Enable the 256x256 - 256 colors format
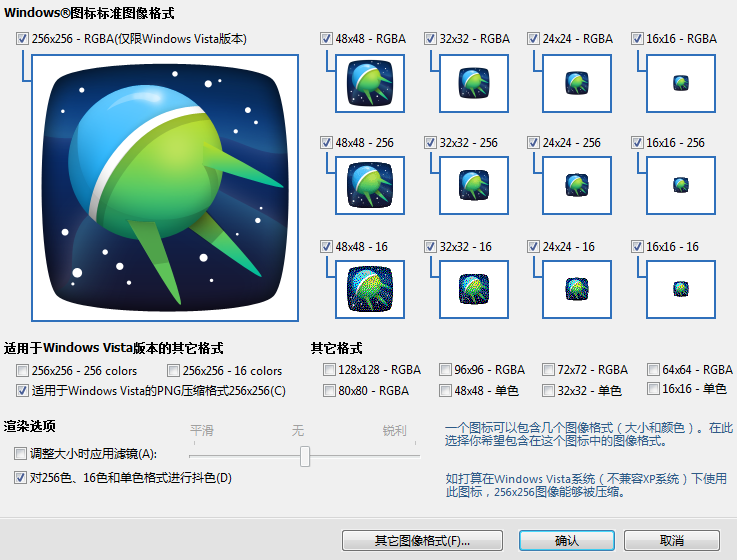This screenshot has width=737, height=560. 23,371
